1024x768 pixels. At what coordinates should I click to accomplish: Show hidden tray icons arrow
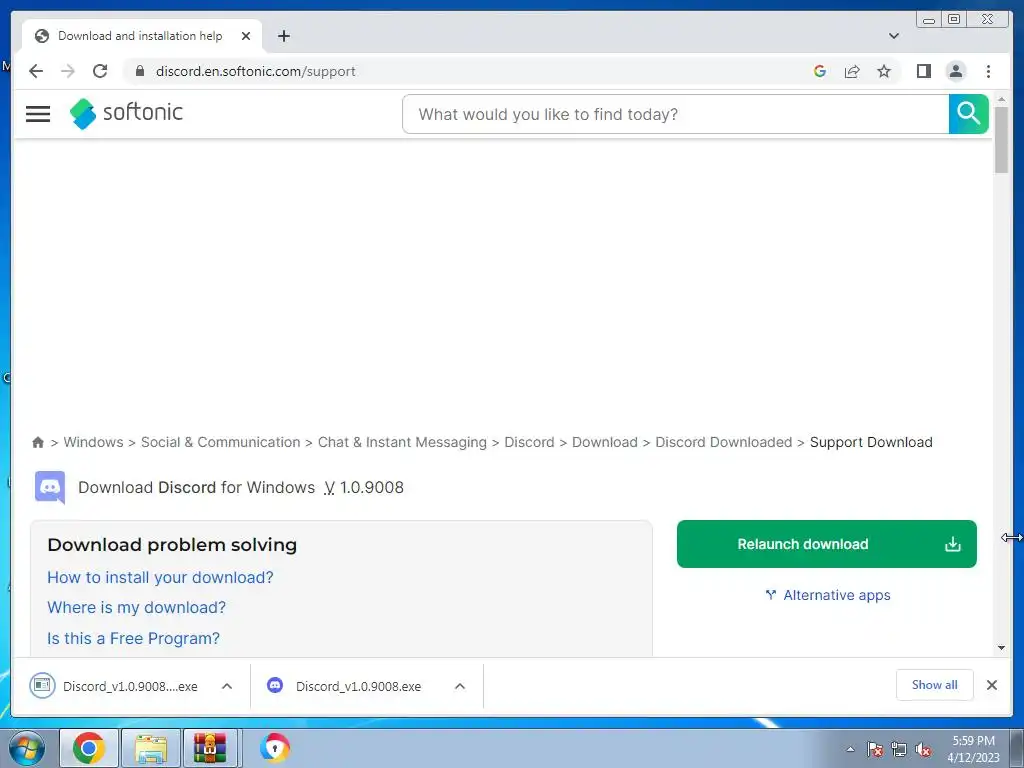click(x=850, y=749)
